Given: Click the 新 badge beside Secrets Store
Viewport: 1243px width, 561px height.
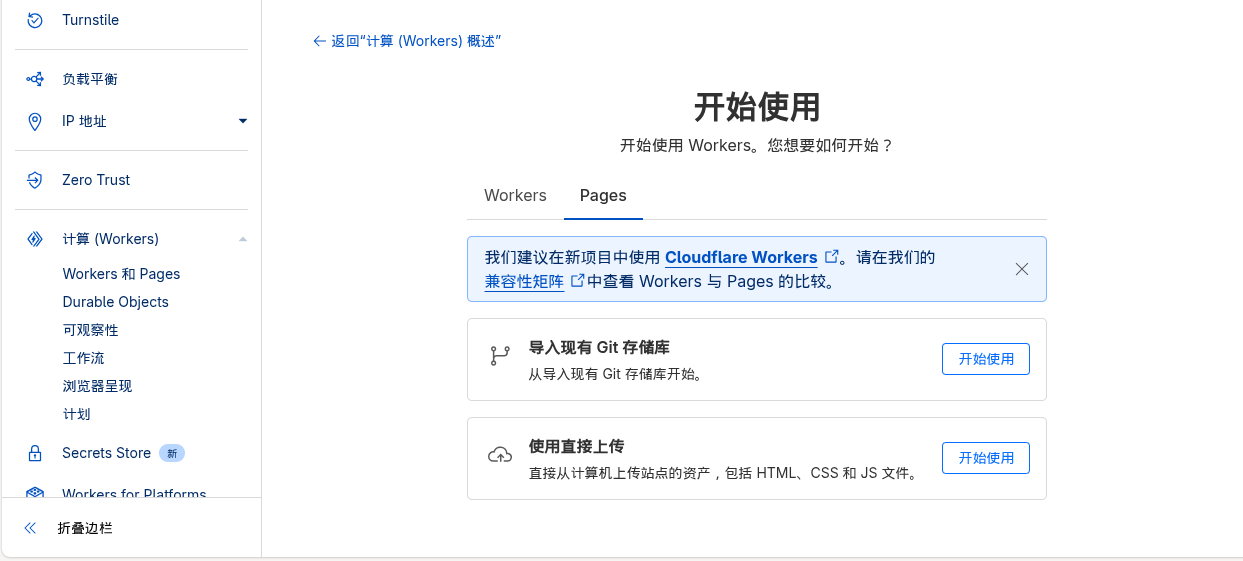Looking at the screenshot, I should click(172, 453).
